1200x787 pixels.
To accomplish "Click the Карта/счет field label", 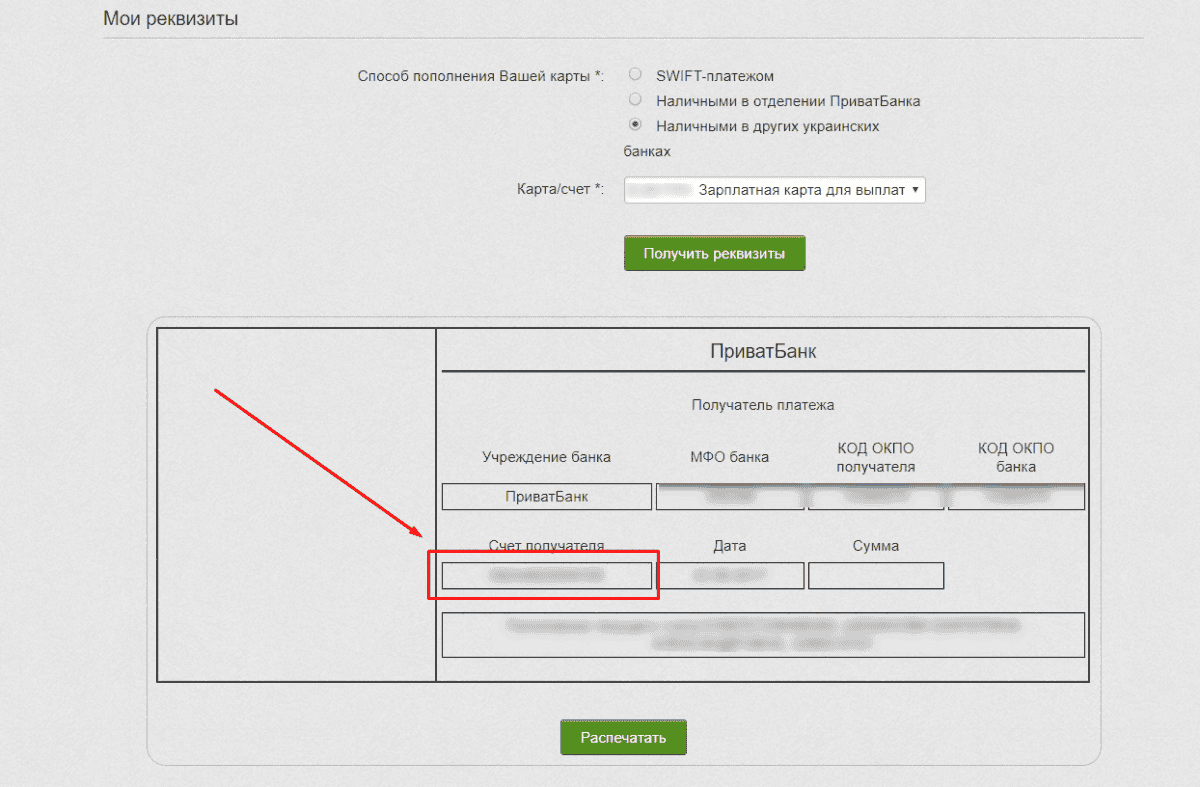I will 558,189.
